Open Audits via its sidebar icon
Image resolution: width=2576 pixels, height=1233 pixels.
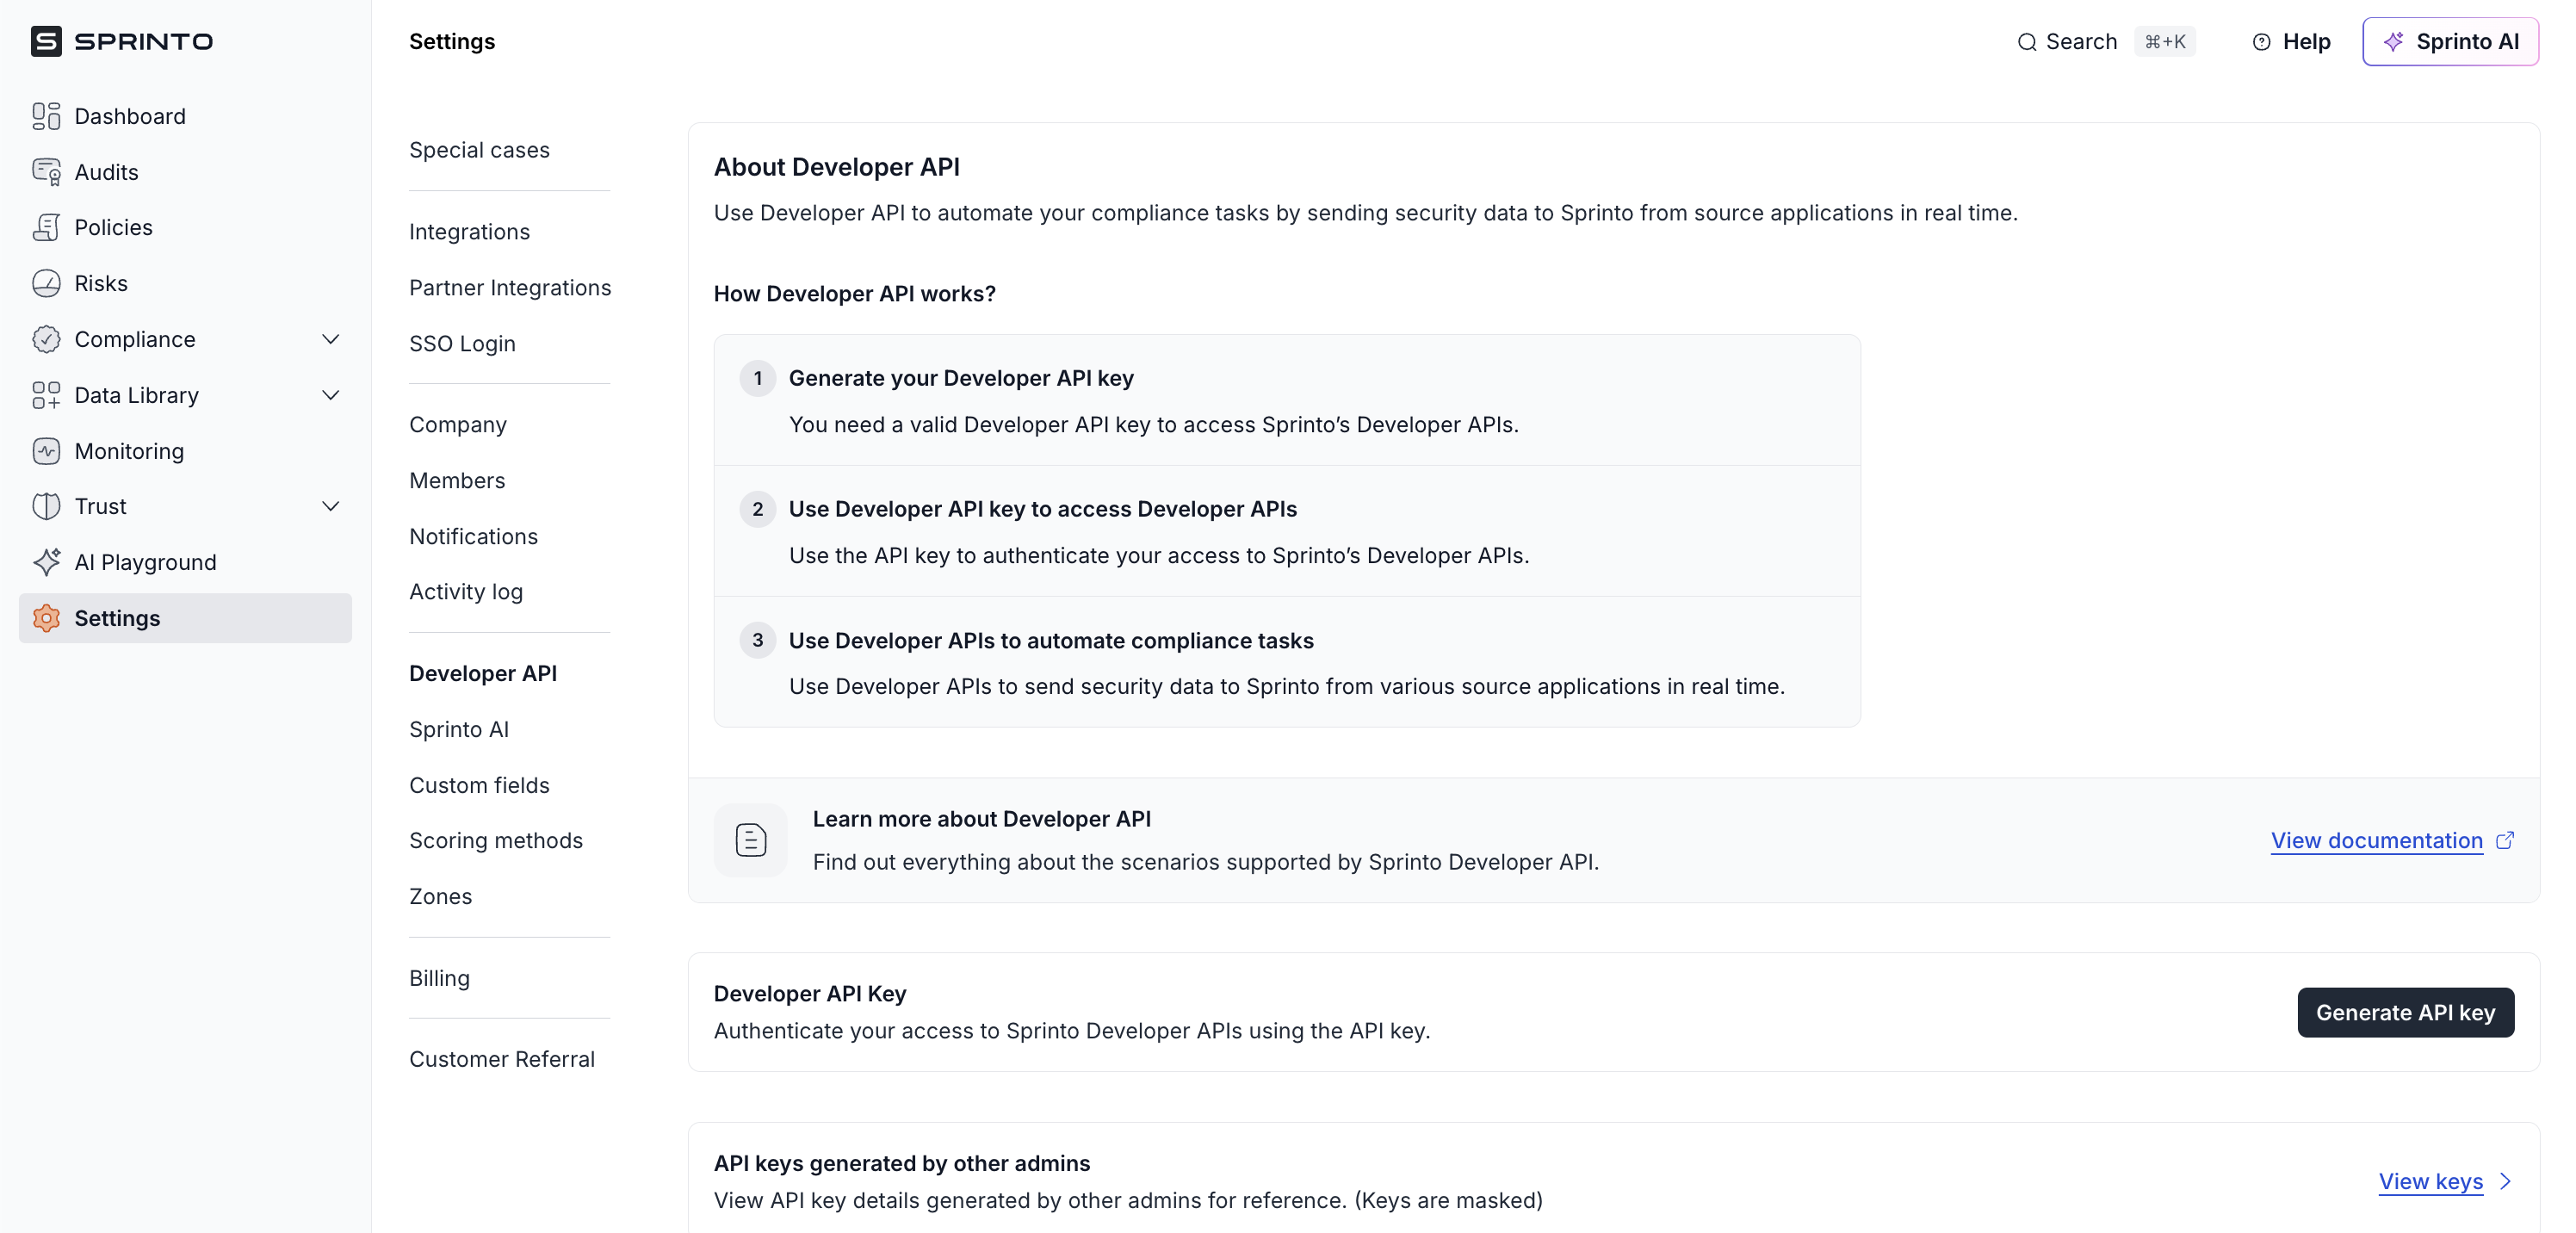[x=46, y=172]
